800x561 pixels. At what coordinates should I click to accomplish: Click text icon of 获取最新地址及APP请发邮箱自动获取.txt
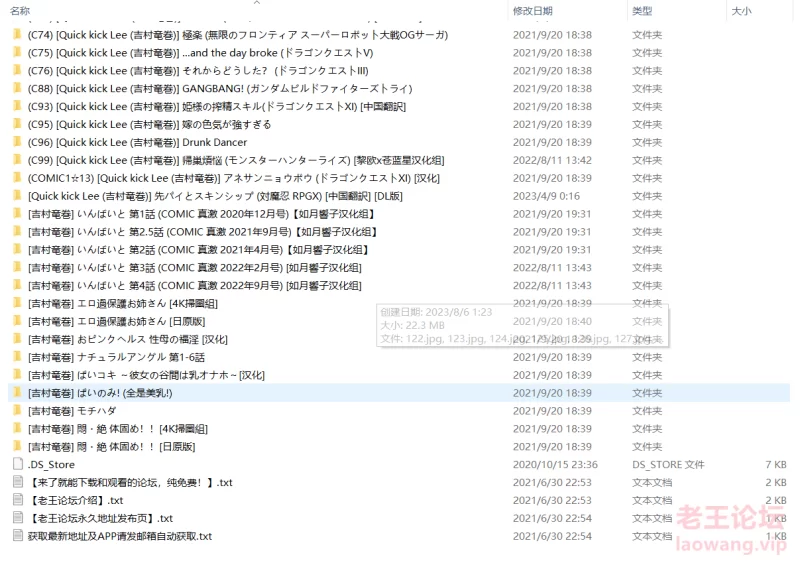pyautogui.click(x=18, y=535)
